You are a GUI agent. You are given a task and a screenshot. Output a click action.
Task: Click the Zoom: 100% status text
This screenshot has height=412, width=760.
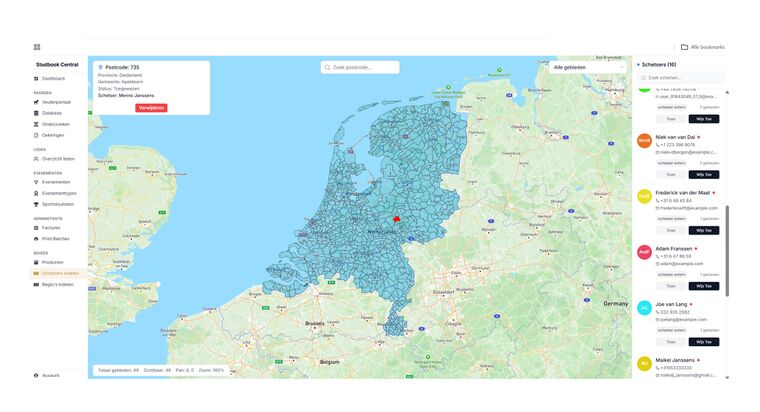[211, 370]
